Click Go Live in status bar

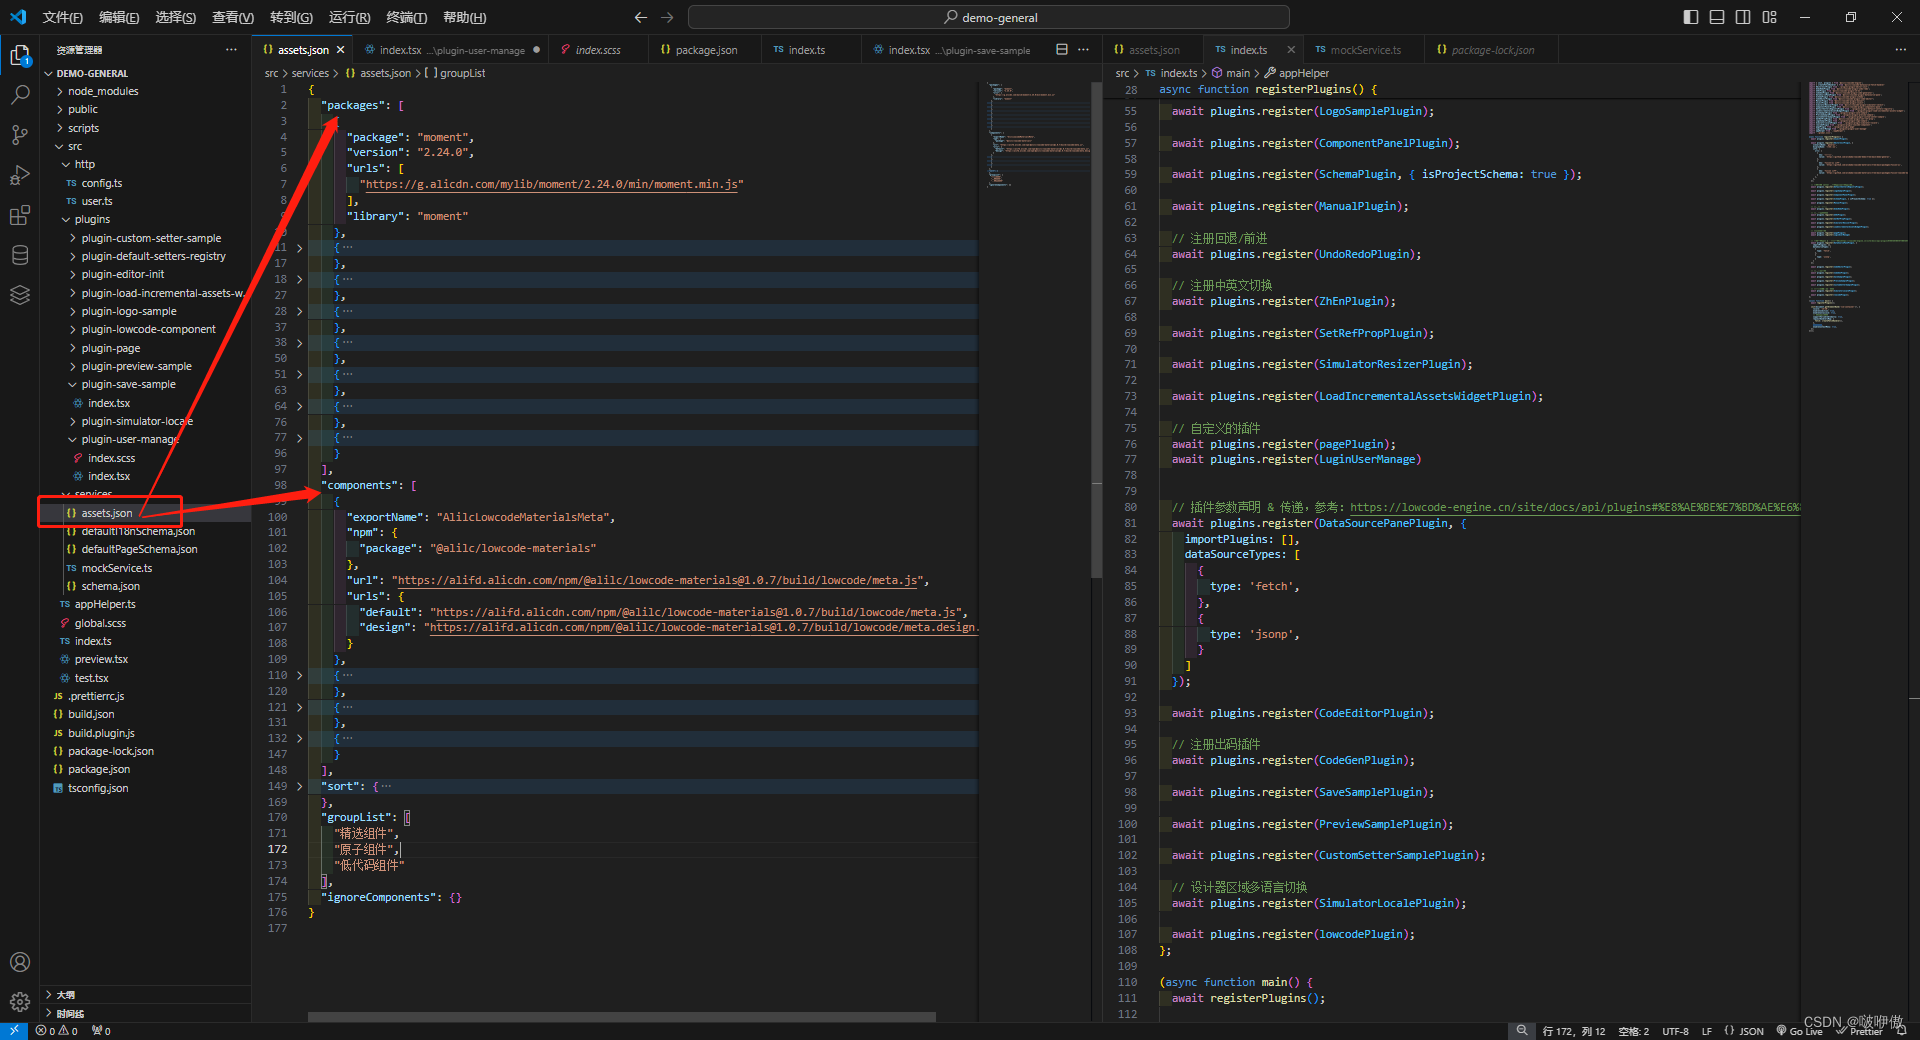(1800, 1031)
